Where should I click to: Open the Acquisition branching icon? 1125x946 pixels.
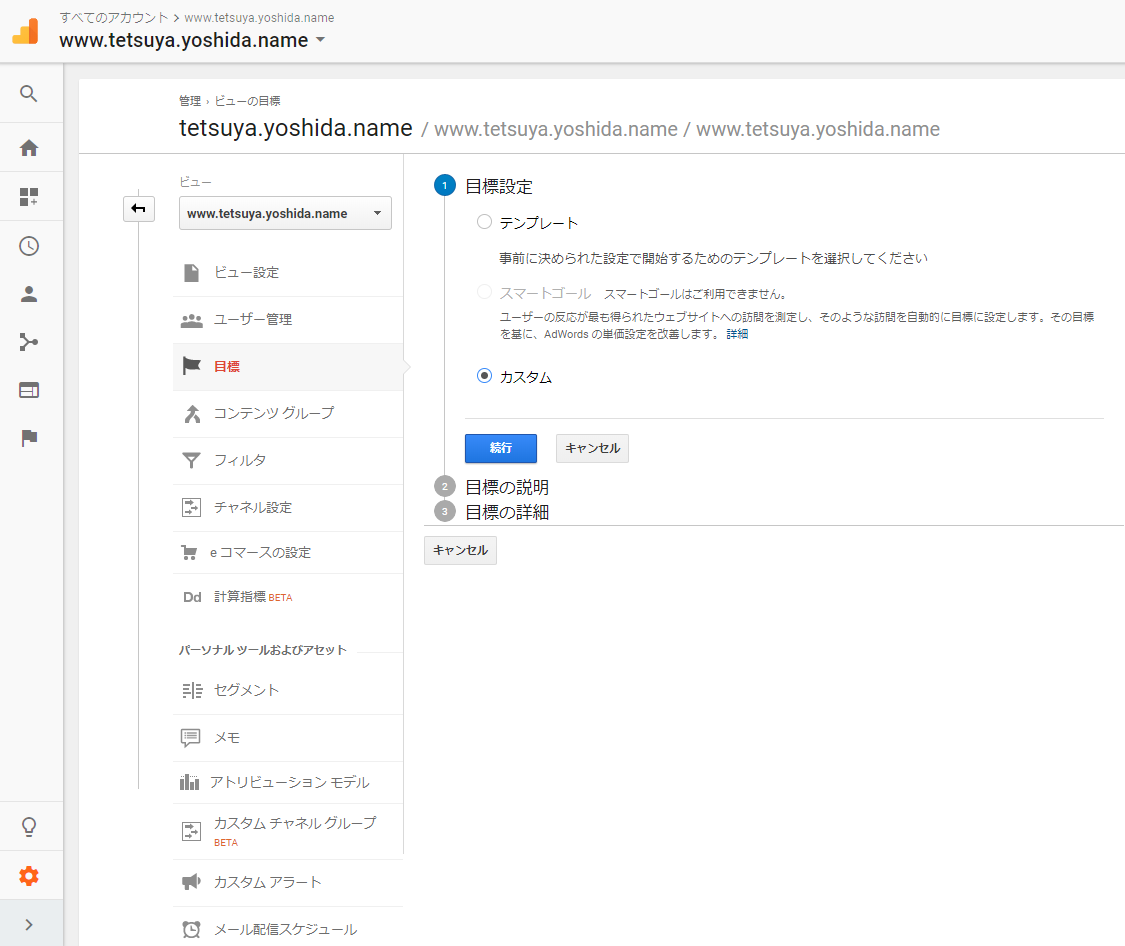pyautogui.click(x=29, y=342)
